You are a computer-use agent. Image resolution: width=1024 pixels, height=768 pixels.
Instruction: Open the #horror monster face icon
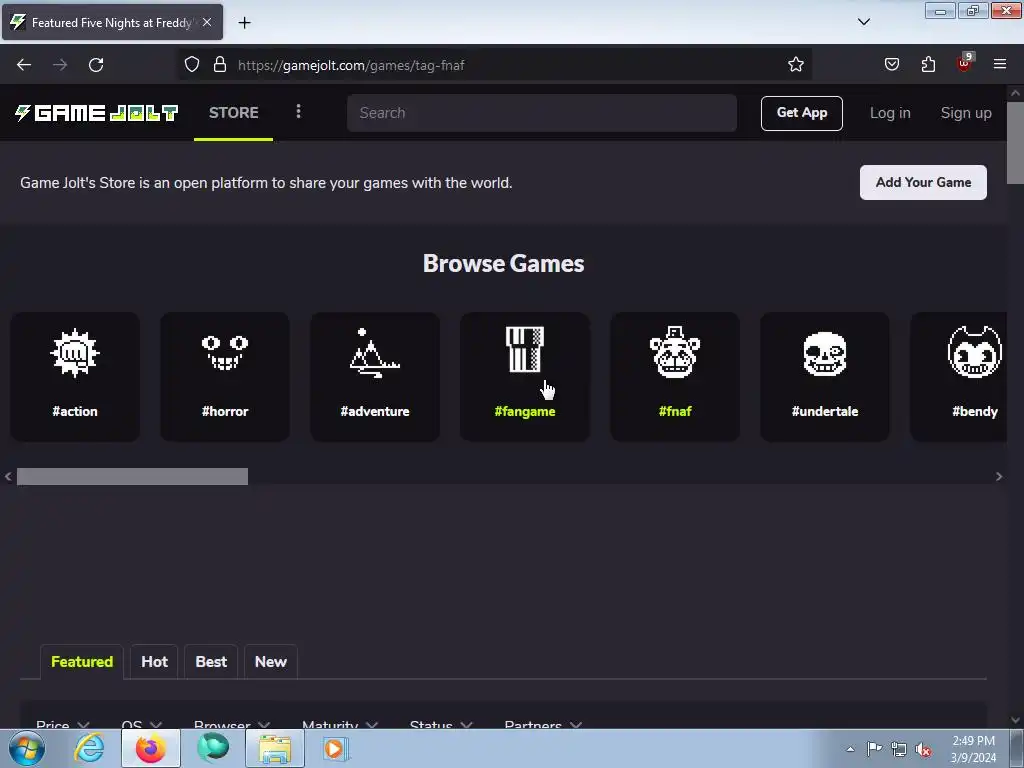click(225, 353)
